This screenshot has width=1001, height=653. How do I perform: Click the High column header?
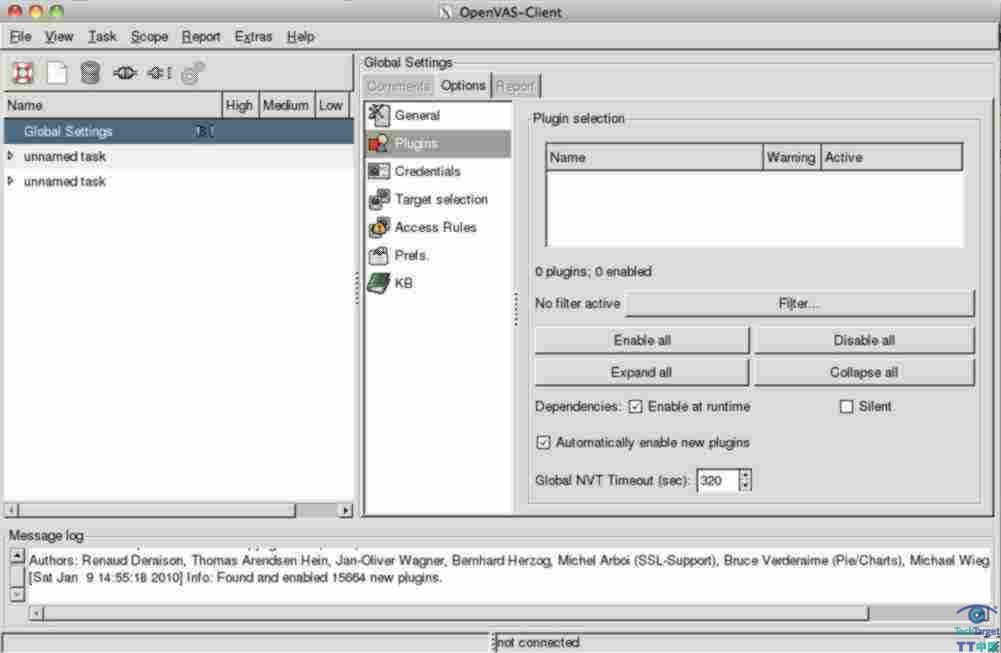239,105
